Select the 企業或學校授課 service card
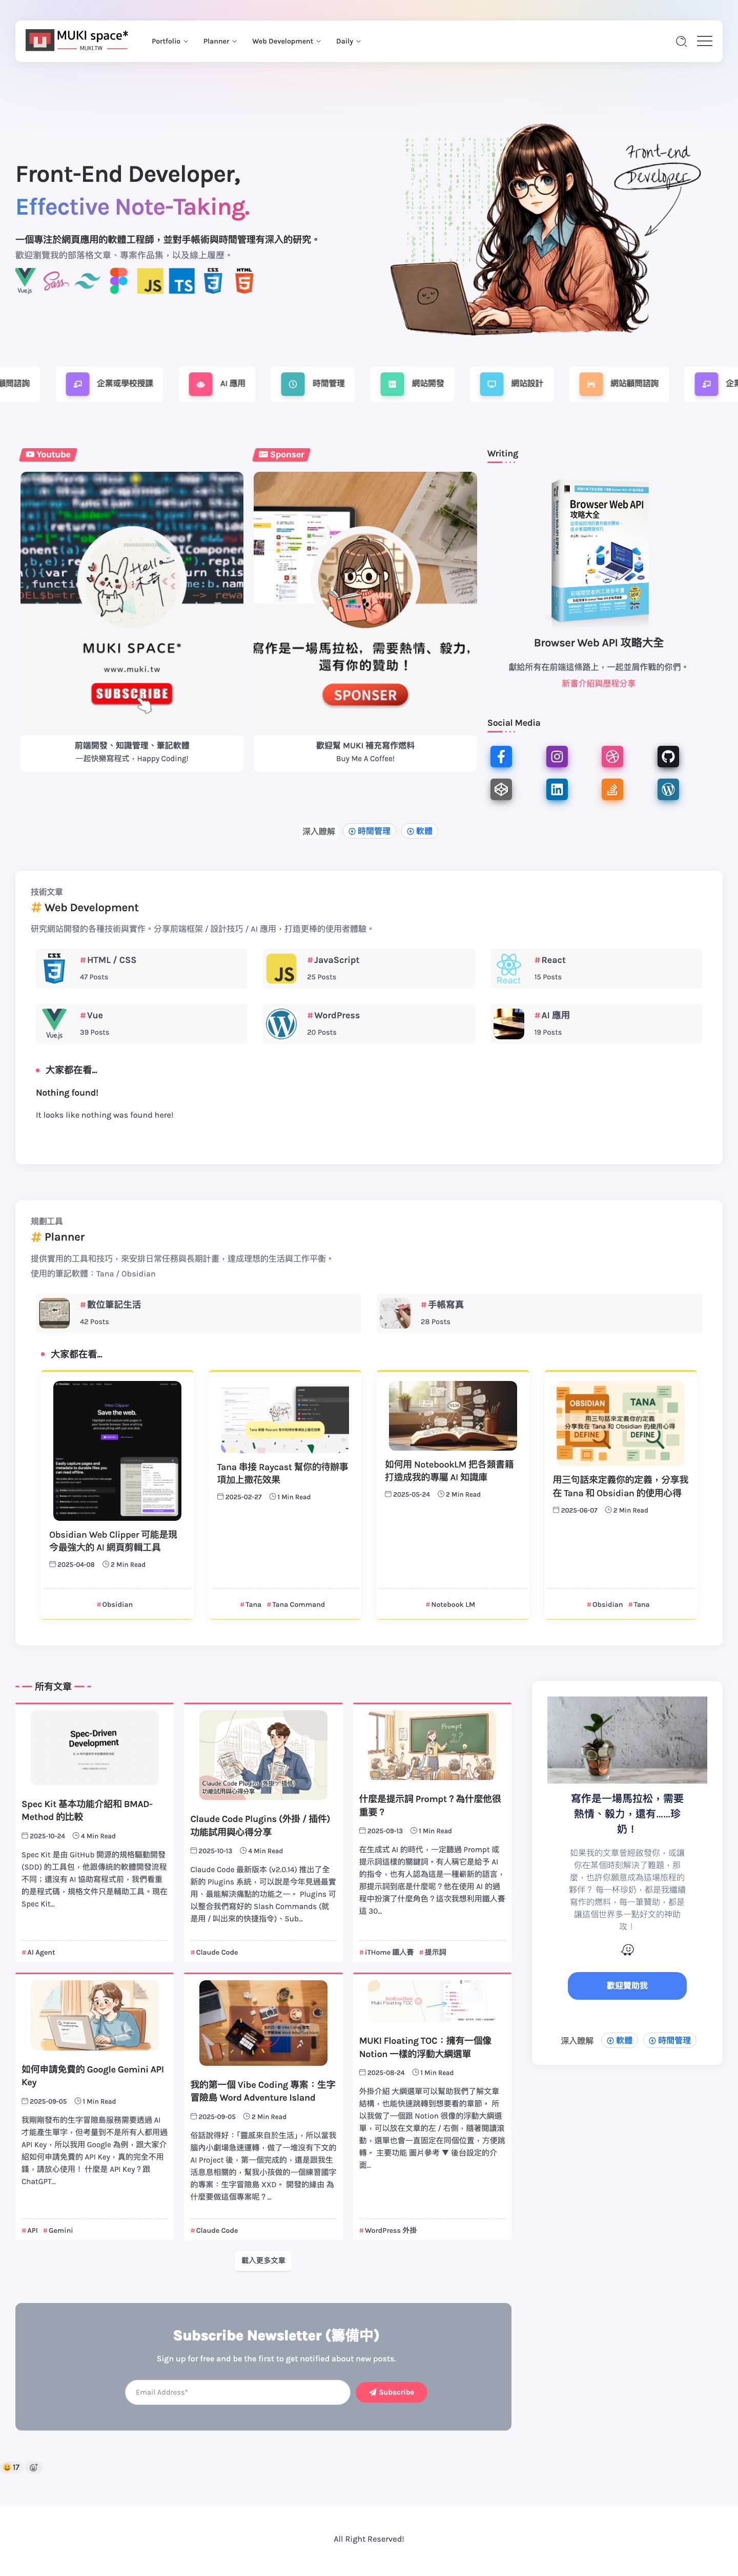Image resolution: width=738 pixels, height=2576 pixels. (110, 383)
